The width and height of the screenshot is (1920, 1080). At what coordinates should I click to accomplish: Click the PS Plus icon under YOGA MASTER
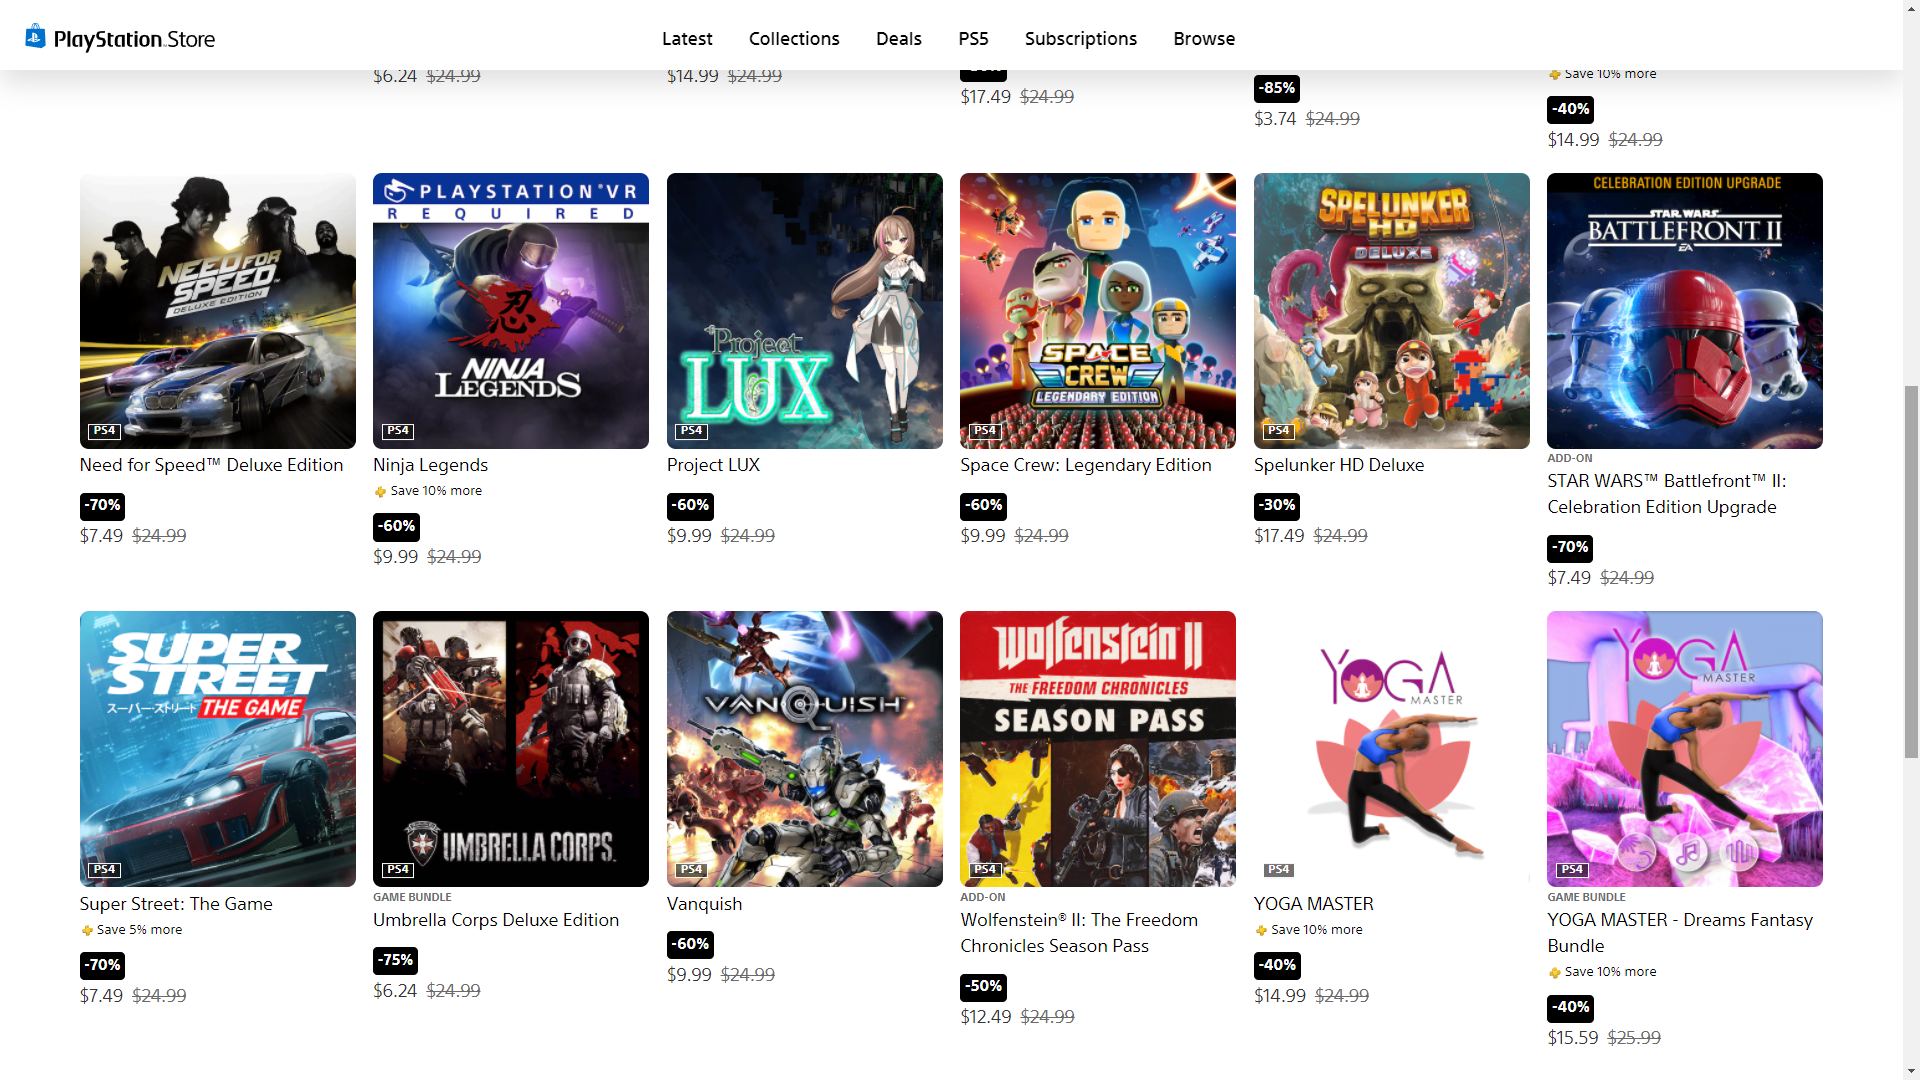[1260, 930]
